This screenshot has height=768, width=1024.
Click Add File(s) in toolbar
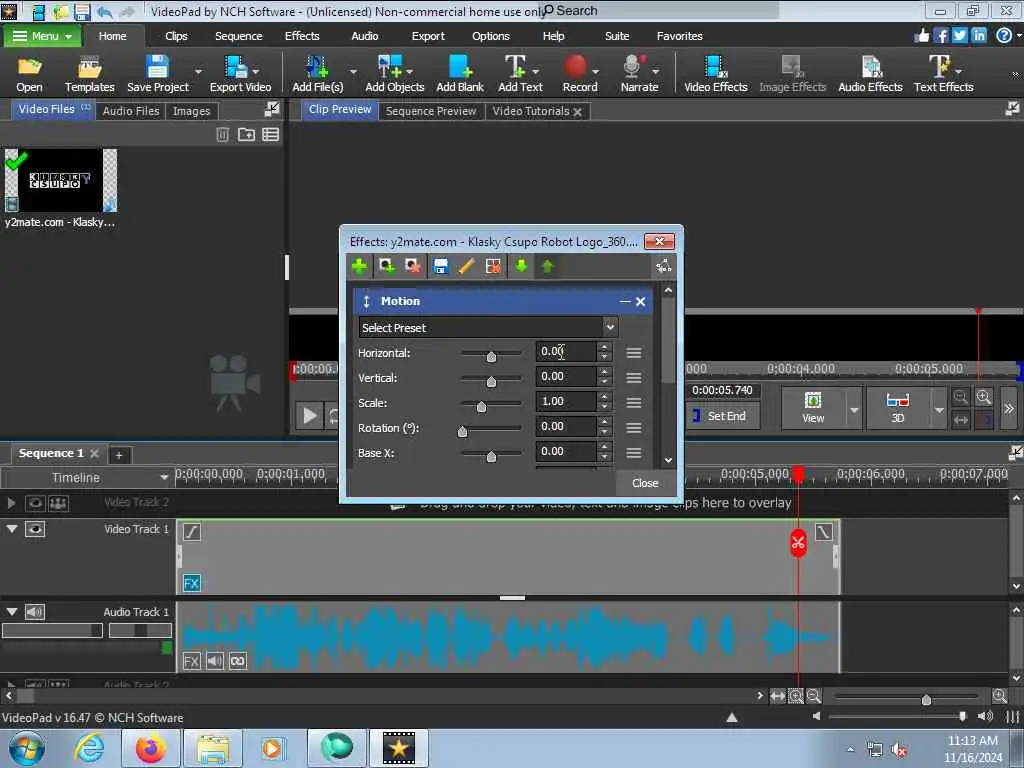[317, 74]
